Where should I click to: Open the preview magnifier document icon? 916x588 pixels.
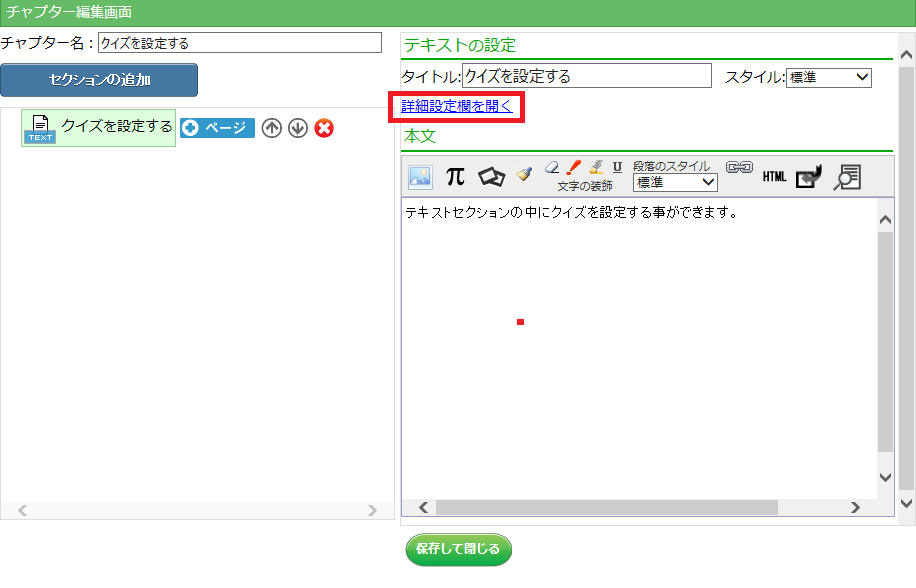pos(847,177)
